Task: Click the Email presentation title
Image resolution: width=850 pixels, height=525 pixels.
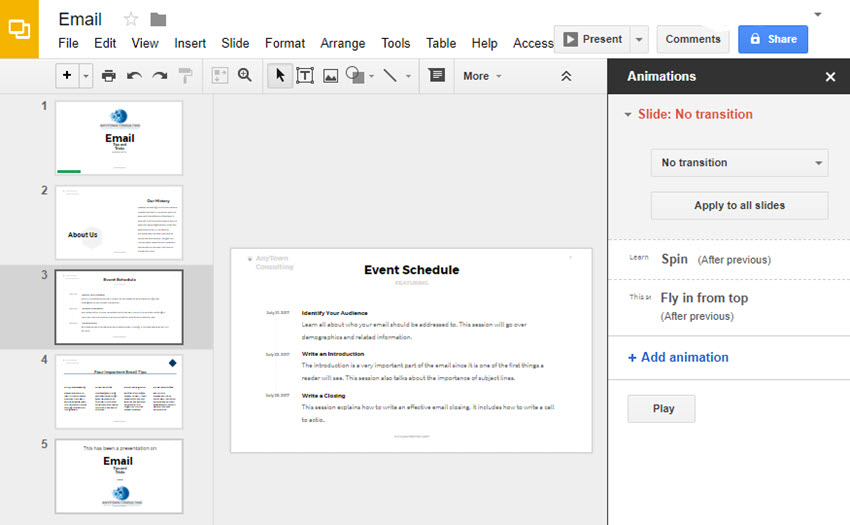Action: click(x=80, y=20)
